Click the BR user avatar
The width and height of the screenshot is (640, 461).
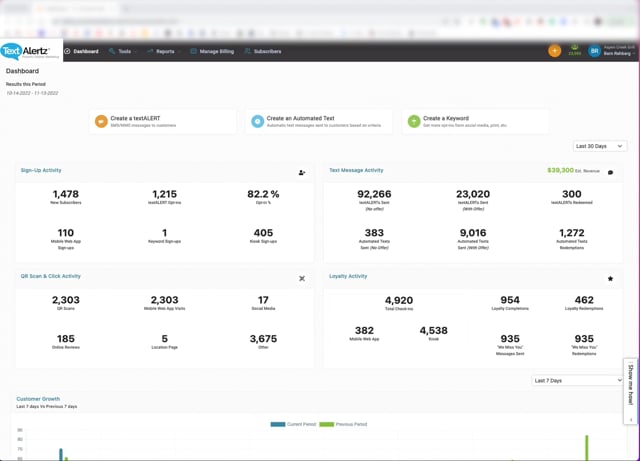[x=594, y=51]
